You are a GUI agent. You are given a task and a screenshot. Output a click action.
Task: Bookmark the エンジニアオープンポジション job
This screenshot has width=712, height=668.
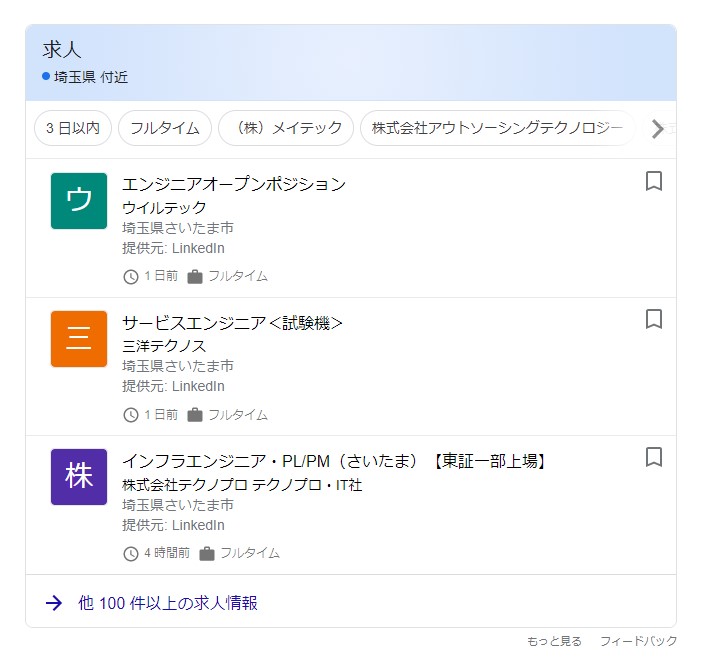click(x=653, y=181)
